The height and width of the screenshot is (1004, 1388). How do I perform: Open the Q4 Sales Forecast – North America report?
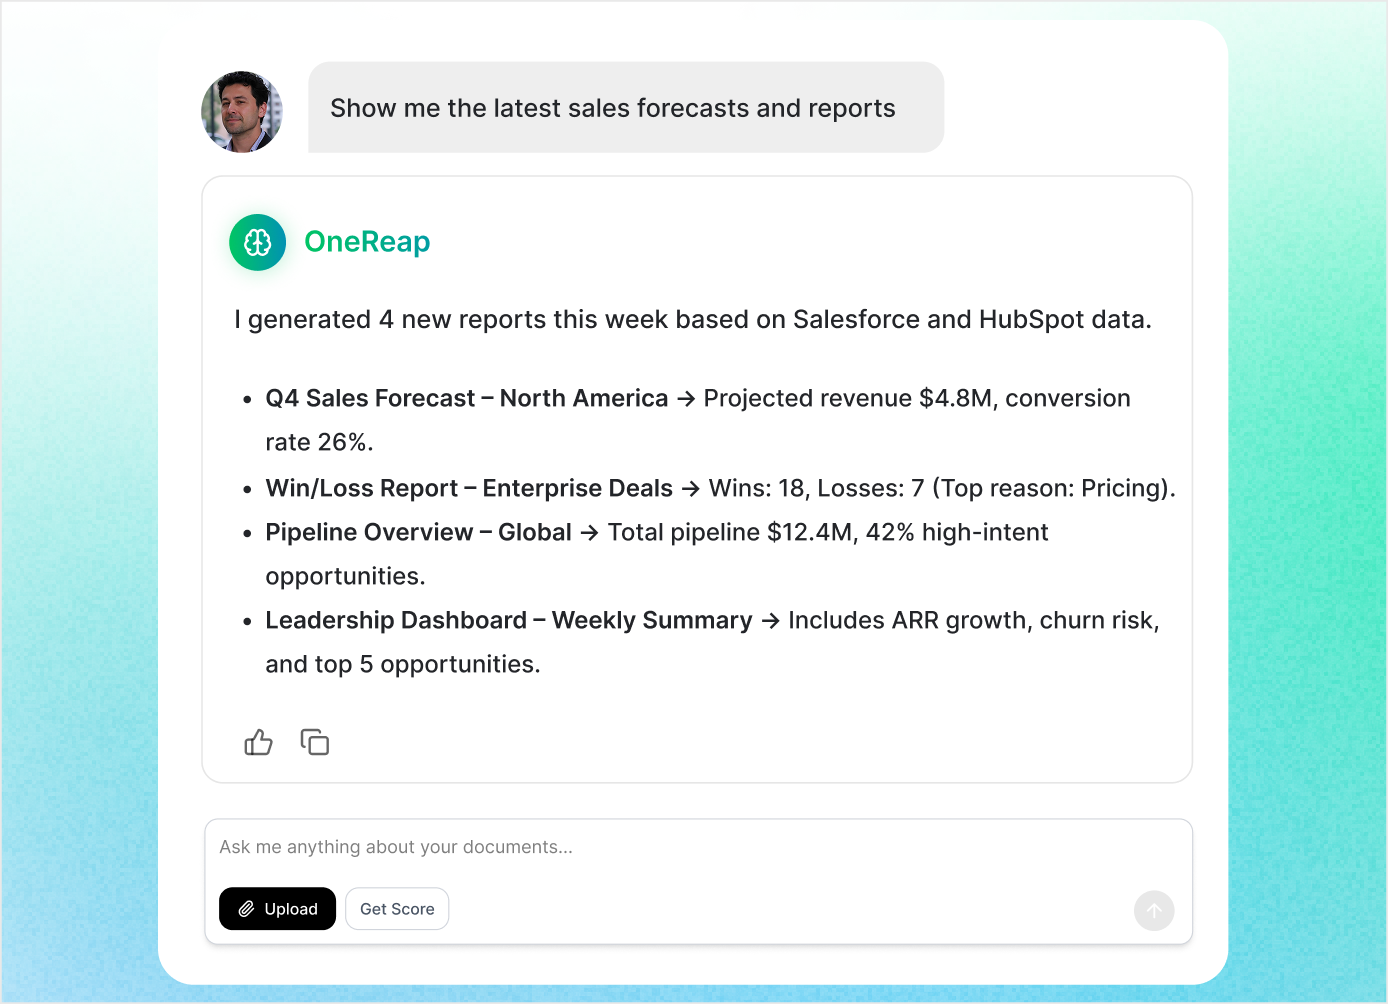466,398
